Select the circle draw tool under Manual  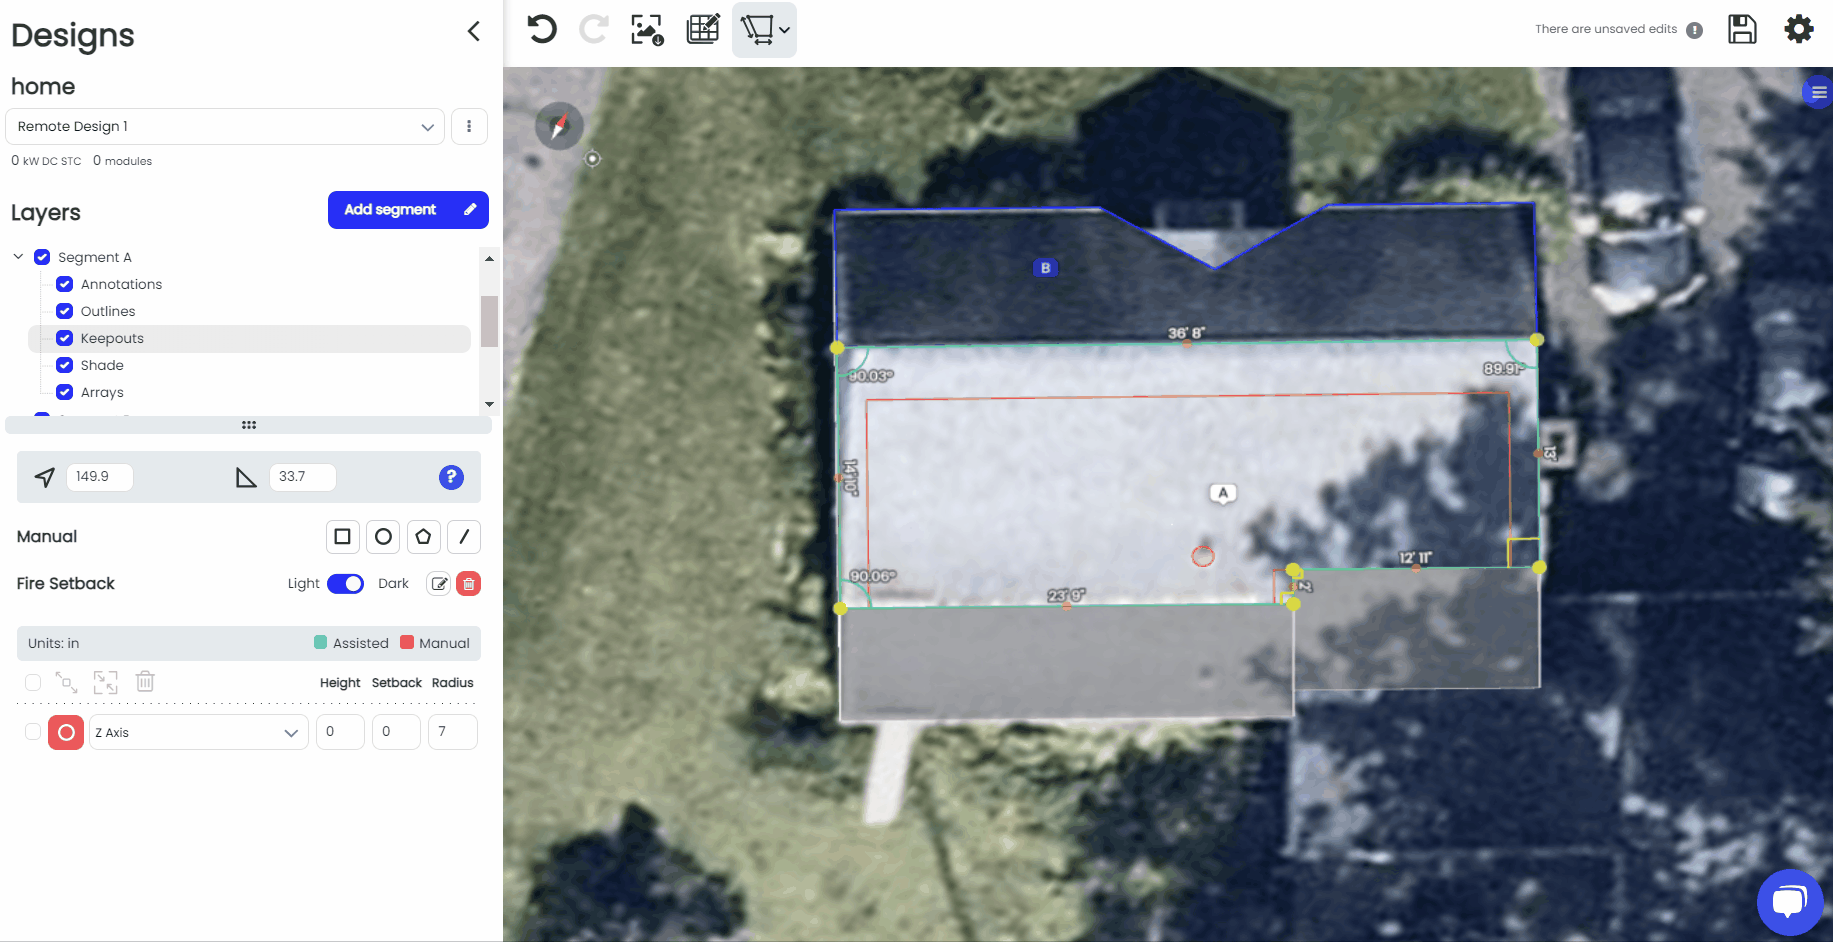(383, 537)
